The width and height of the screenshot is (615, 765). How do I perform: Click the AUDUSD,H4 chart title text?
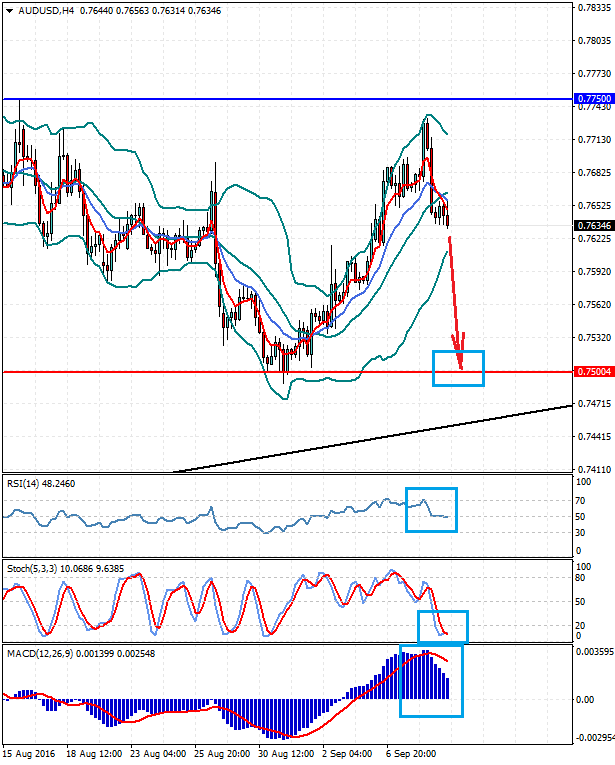tap(46, 11)
